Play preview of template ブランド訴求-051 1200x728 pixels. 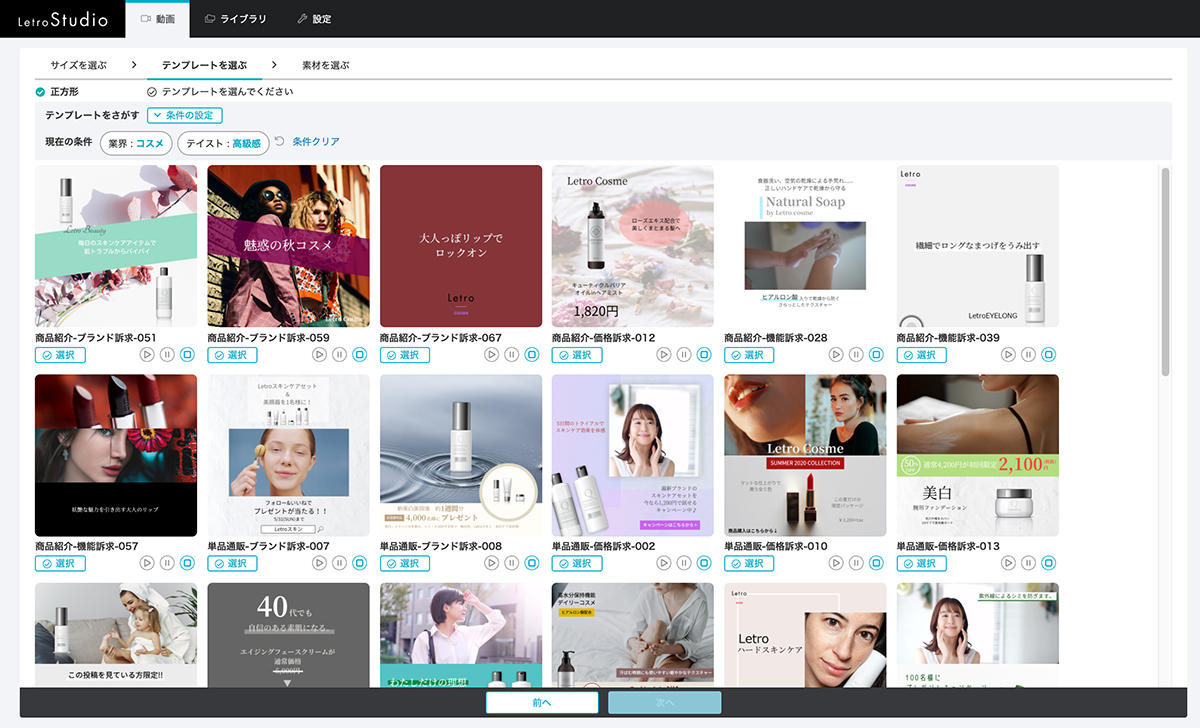click(x=147, y=355)
